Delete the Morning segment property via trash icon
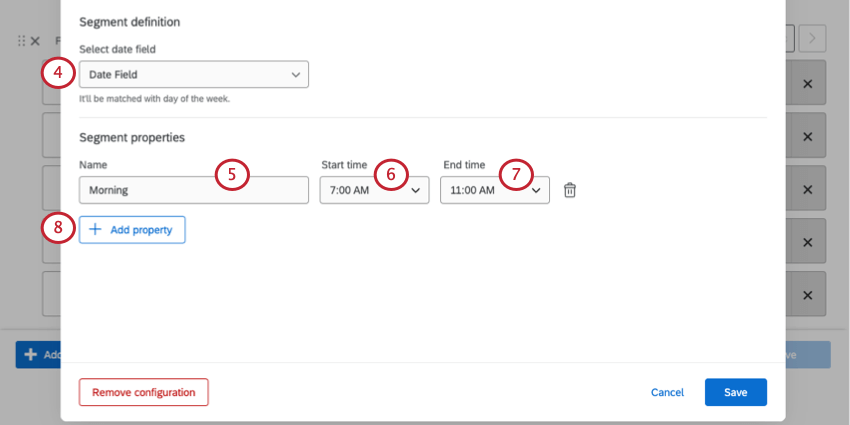This screenshot has height=425, width=850. tap(570, 190)
